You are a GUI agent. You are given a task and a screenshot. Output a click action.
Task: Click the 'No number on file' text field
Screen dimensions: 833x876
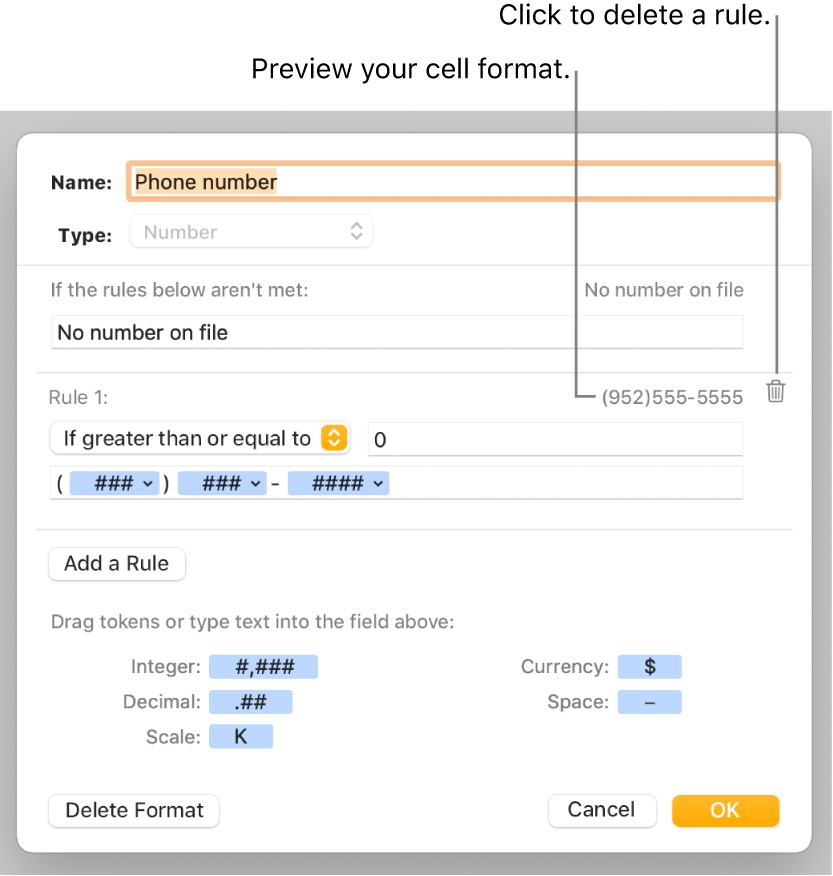coord(396,332)
